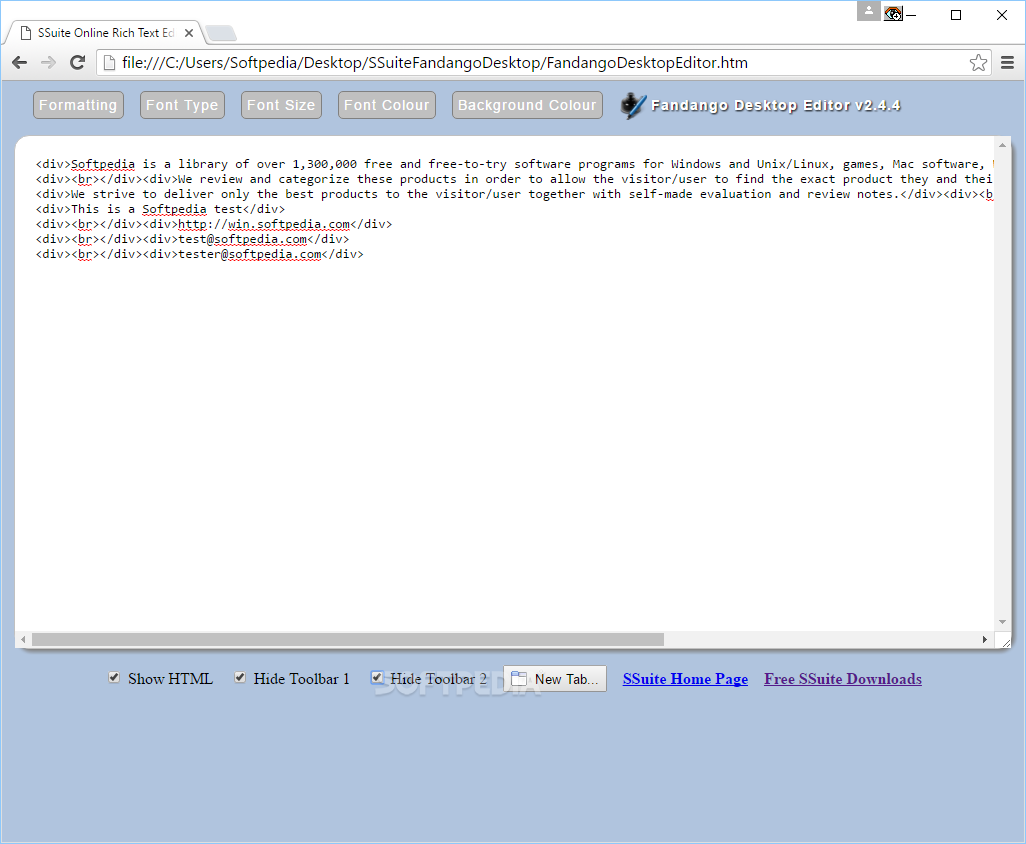Screen dimensions: 1026x844
Task: Click the editor scroll right arrow
Action: point(985,639)
